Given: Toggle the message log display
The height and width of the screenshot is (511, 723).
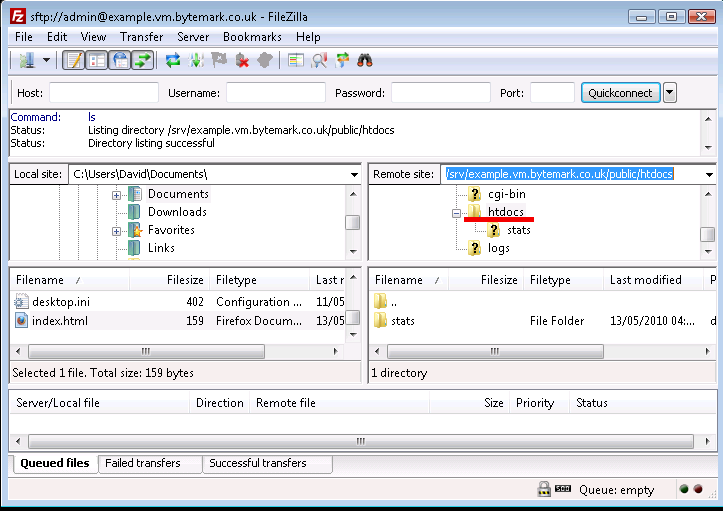Looking at the screenshot, I should point(73,60).
